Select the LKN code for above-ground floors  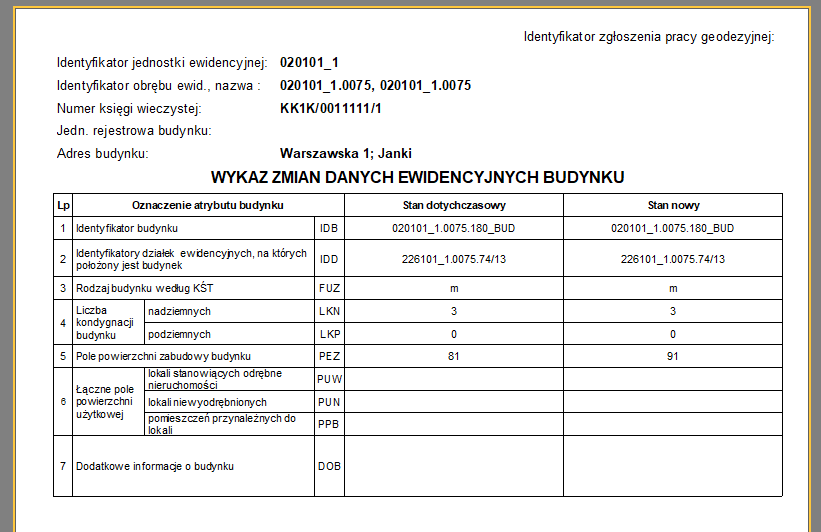pos(328,311)
